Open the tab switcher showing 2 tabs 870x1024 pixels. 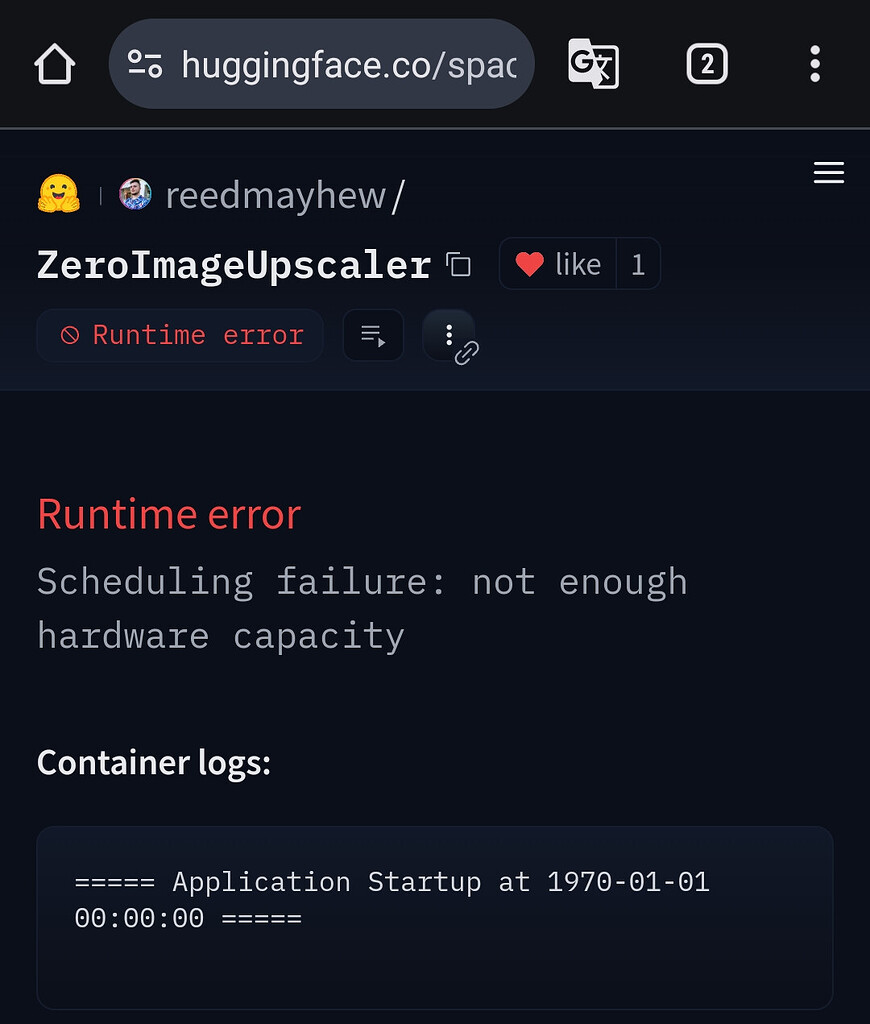707,63
